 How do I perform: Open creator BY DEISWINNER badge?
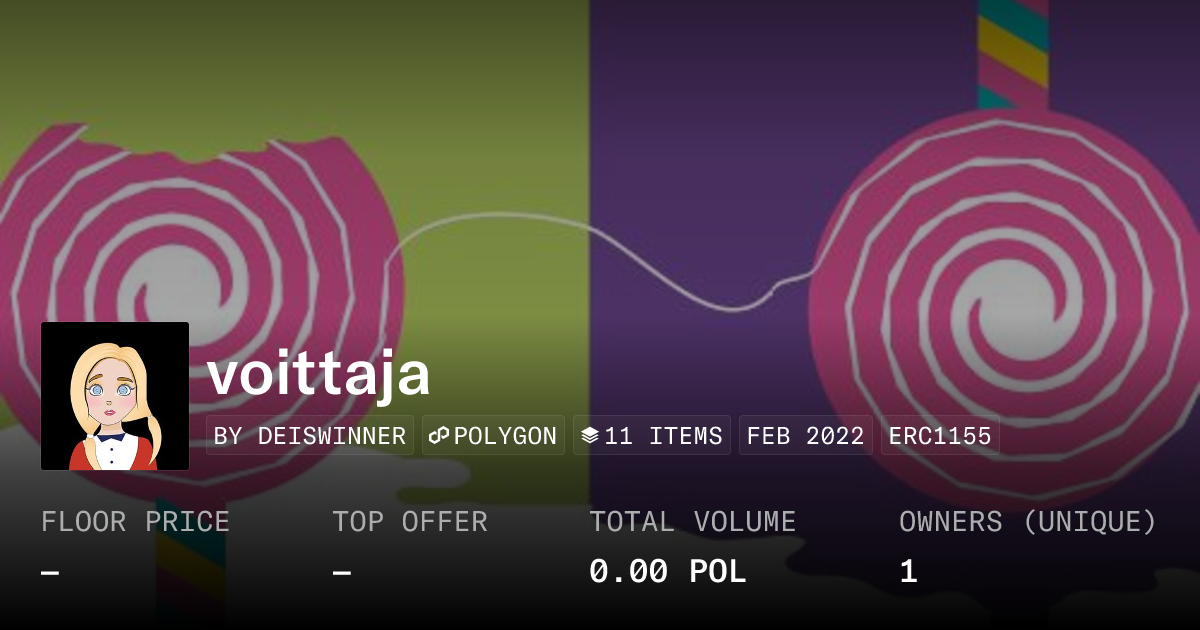310,436
